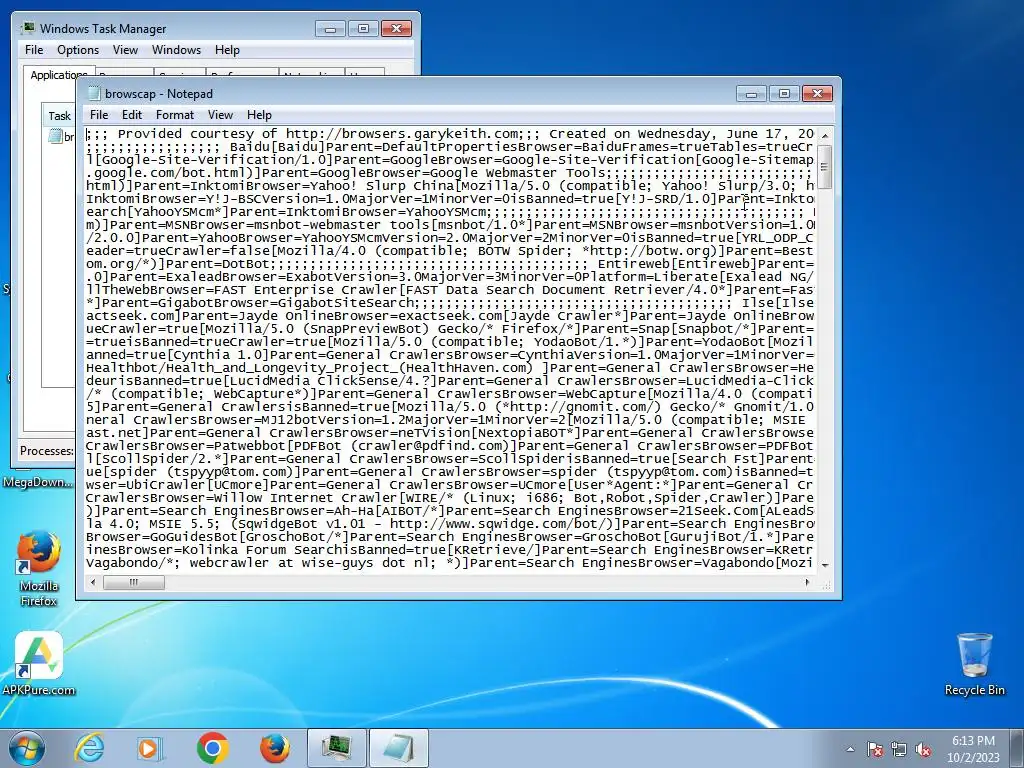Click the Task column header in Task Manager
Screen dimensions: 1024x768
click(x=59, y=116)
